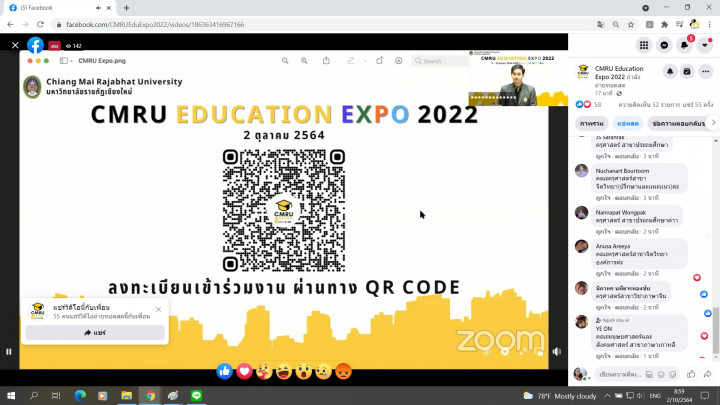Reply to Nannapat Wongpak's comment
This screenshot has height=405, width=720.
click(x=625, y=232)
